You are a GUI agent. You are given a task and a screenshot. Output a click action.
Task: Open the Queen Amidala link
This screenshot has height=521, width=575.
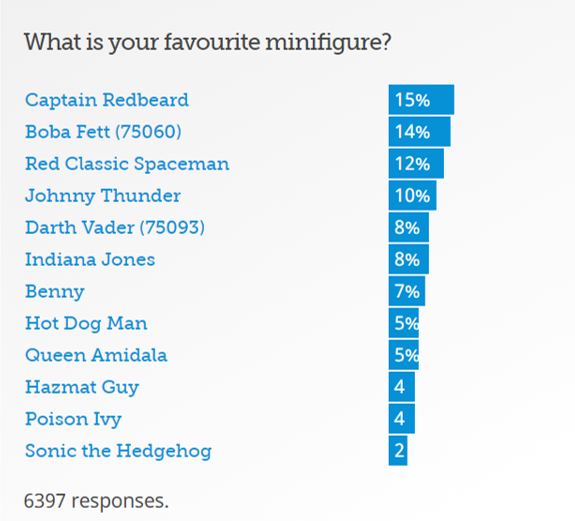point(96,355)
